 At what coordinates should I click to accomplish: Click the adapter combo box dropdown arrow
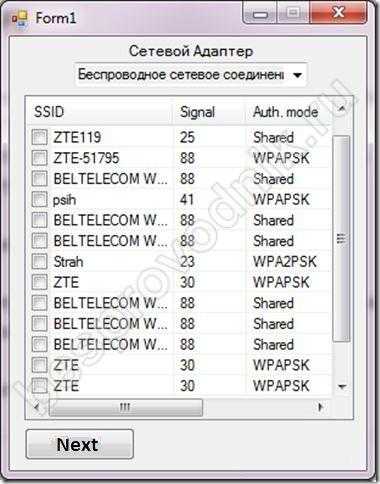297,75
